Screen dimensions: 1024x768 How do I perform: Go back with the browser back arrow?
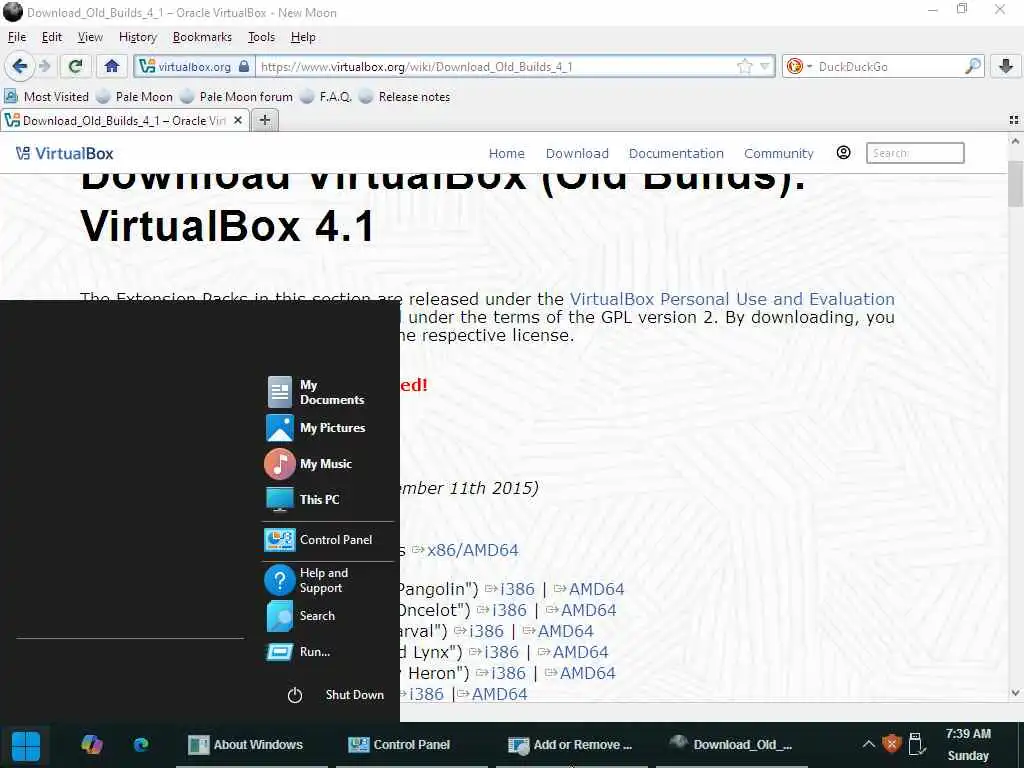point(20,66)
